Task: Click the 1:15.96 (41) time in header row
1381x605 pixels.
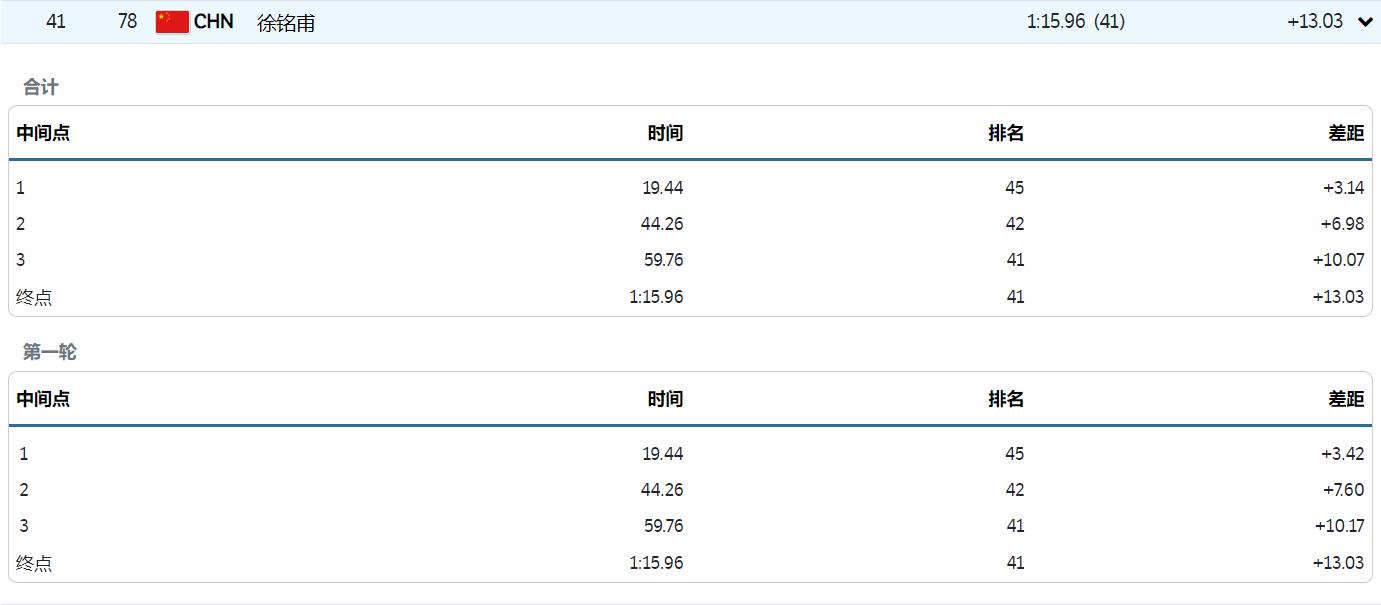Action: click(1075, 21)
